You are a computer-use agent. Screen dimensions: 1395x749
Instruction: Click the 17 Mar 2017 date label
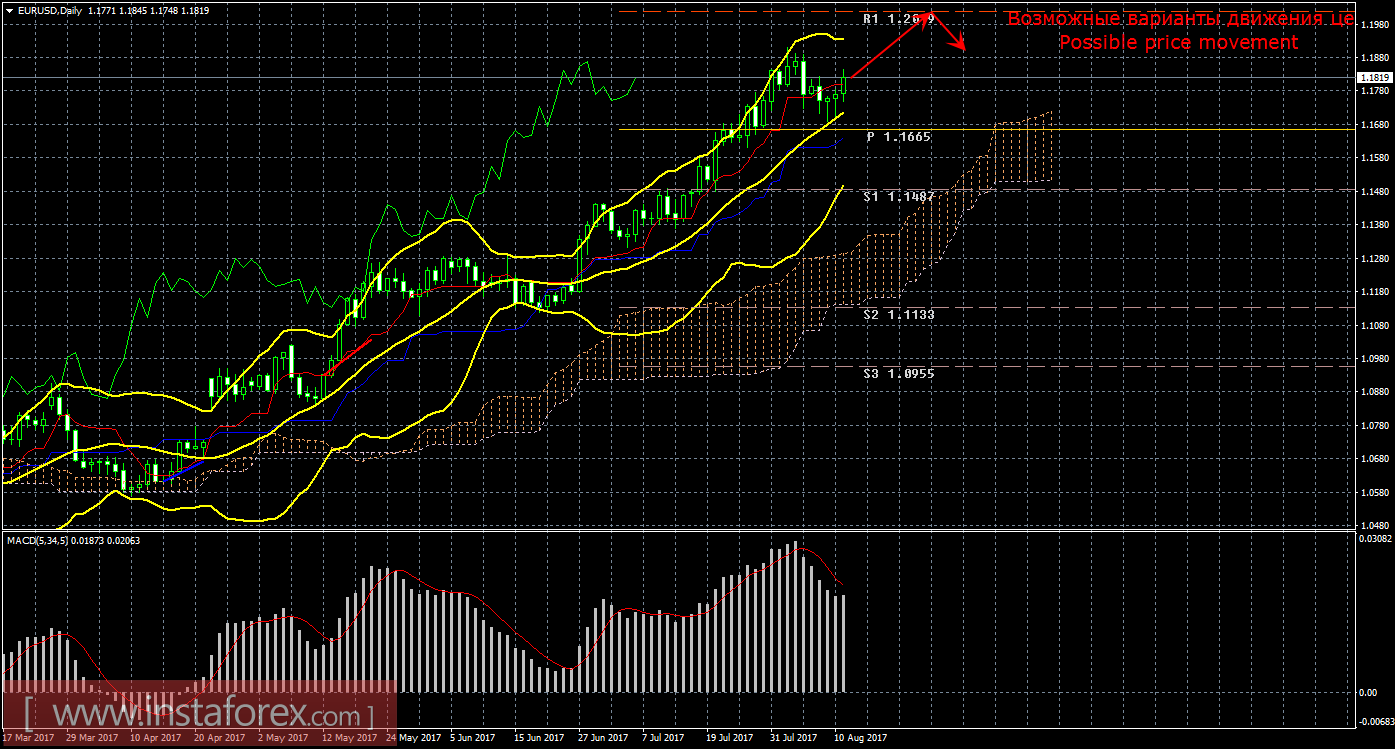(x=28, y=738)
